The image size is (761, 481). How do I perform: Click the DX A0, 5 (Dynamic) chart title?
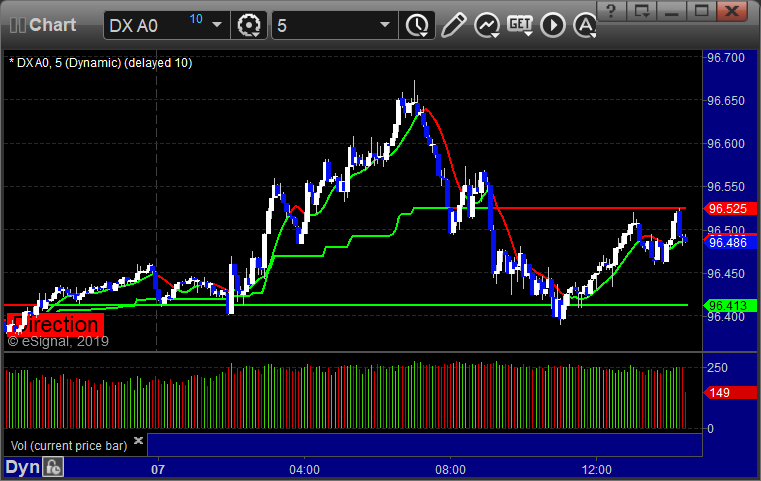(x=100, y=63)
